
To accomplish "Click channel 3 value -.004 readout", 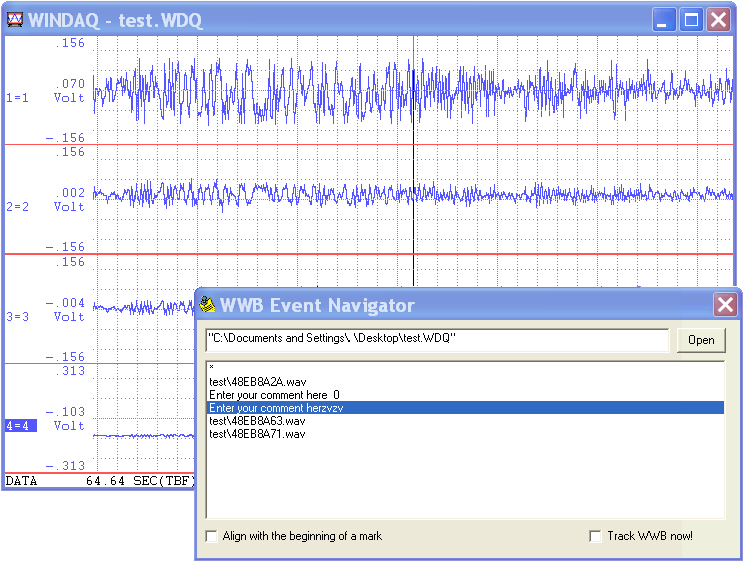I will point(65,303).
